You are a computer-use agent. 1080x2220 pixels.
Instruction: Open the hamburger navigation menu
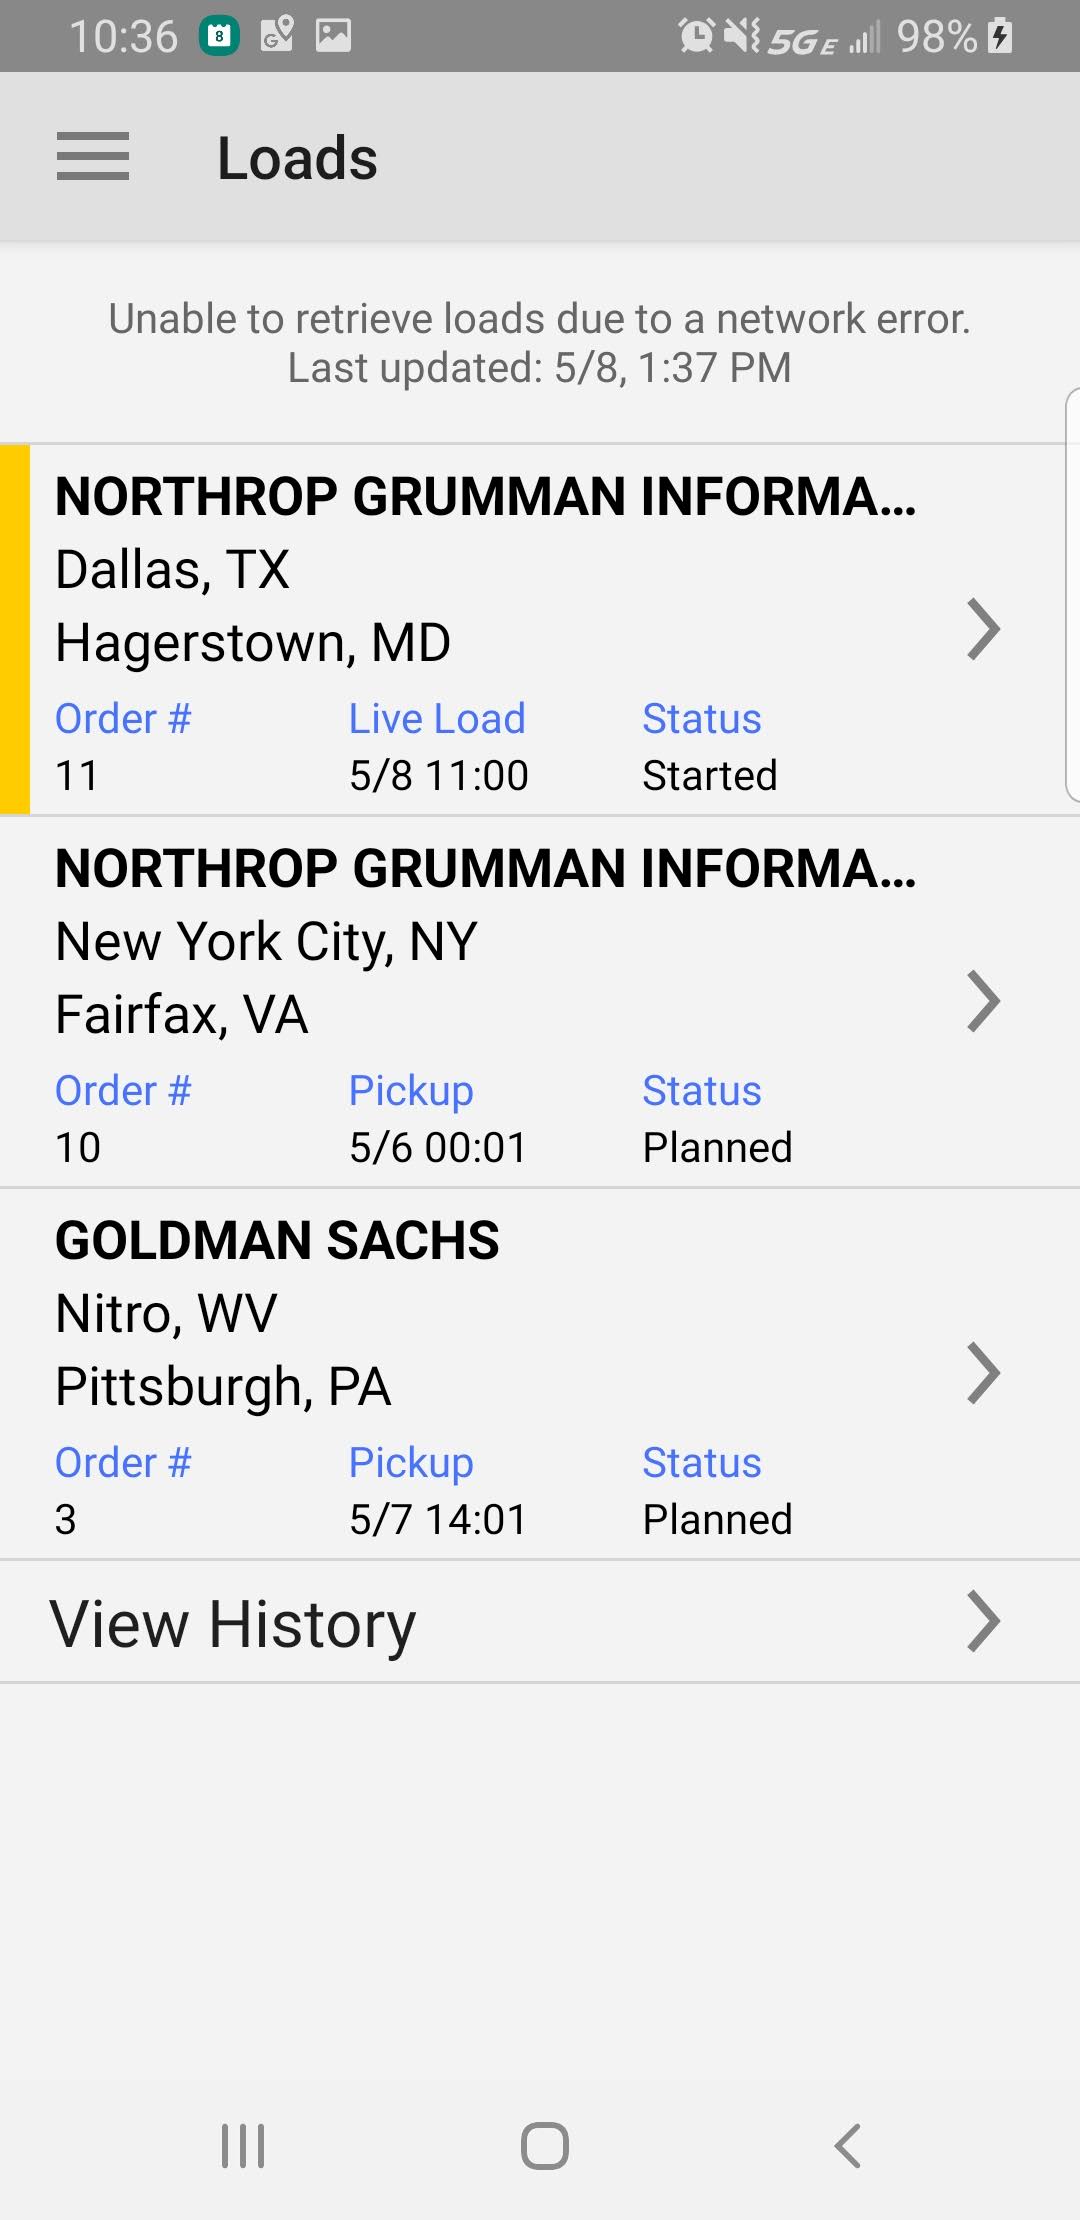(93, 157)
